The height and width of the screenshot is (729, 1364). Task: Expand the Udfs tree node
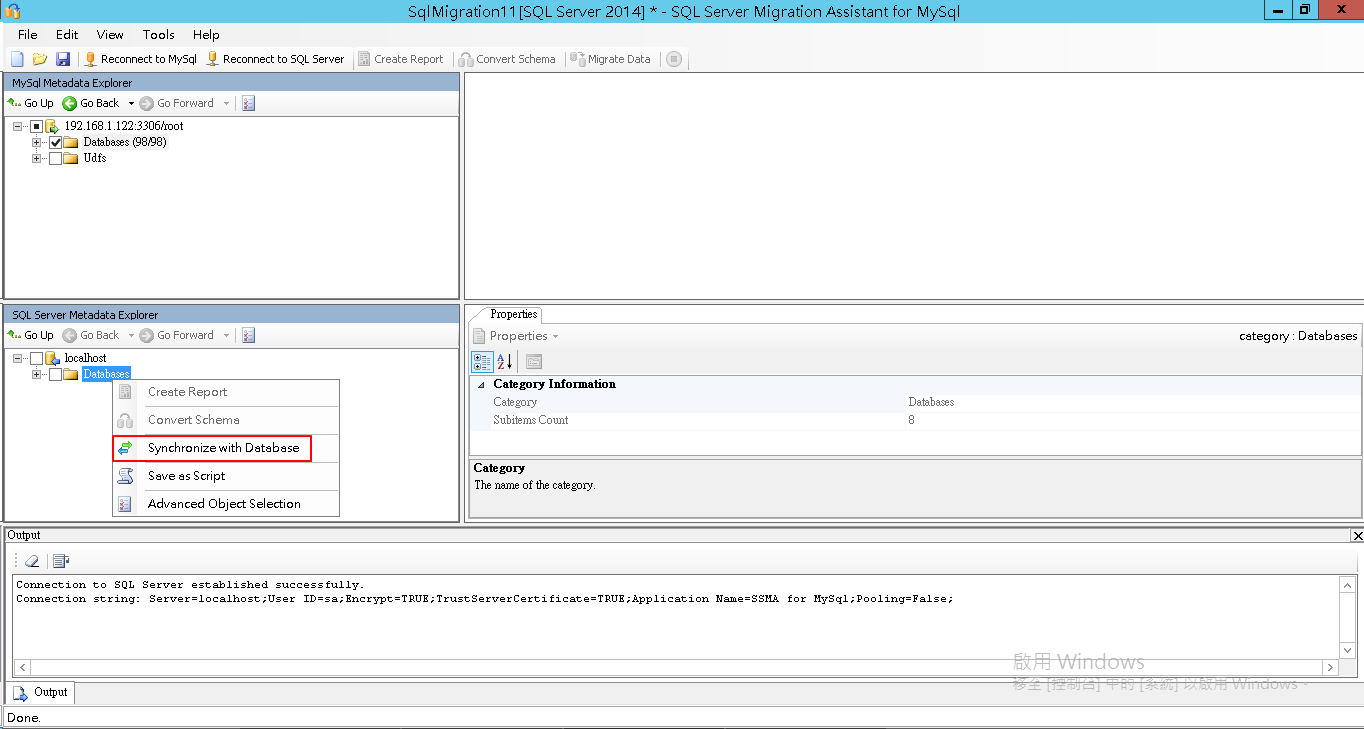click(x=36, y=157)
